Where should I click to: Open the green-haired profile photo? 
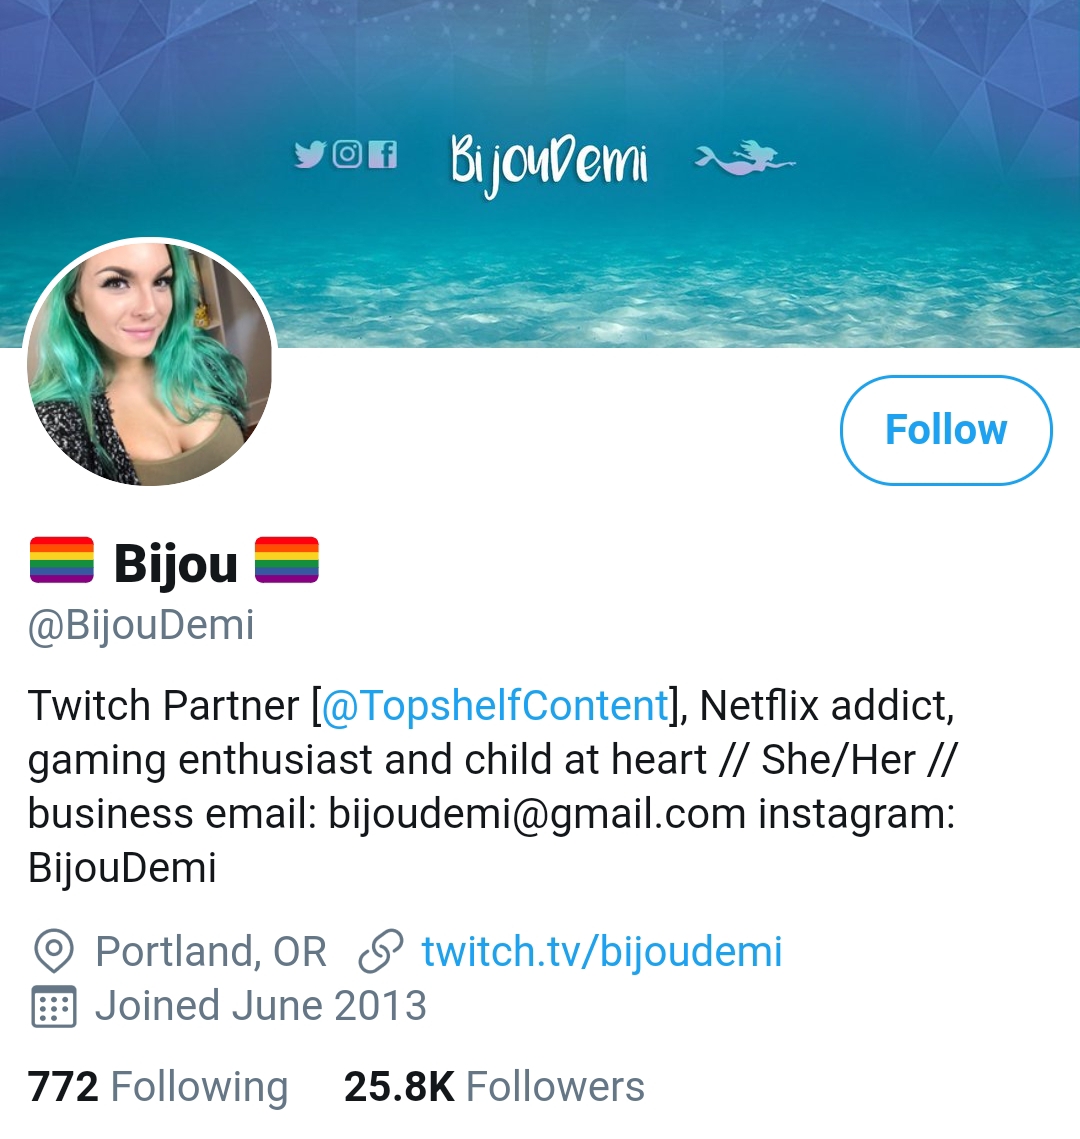150,363
